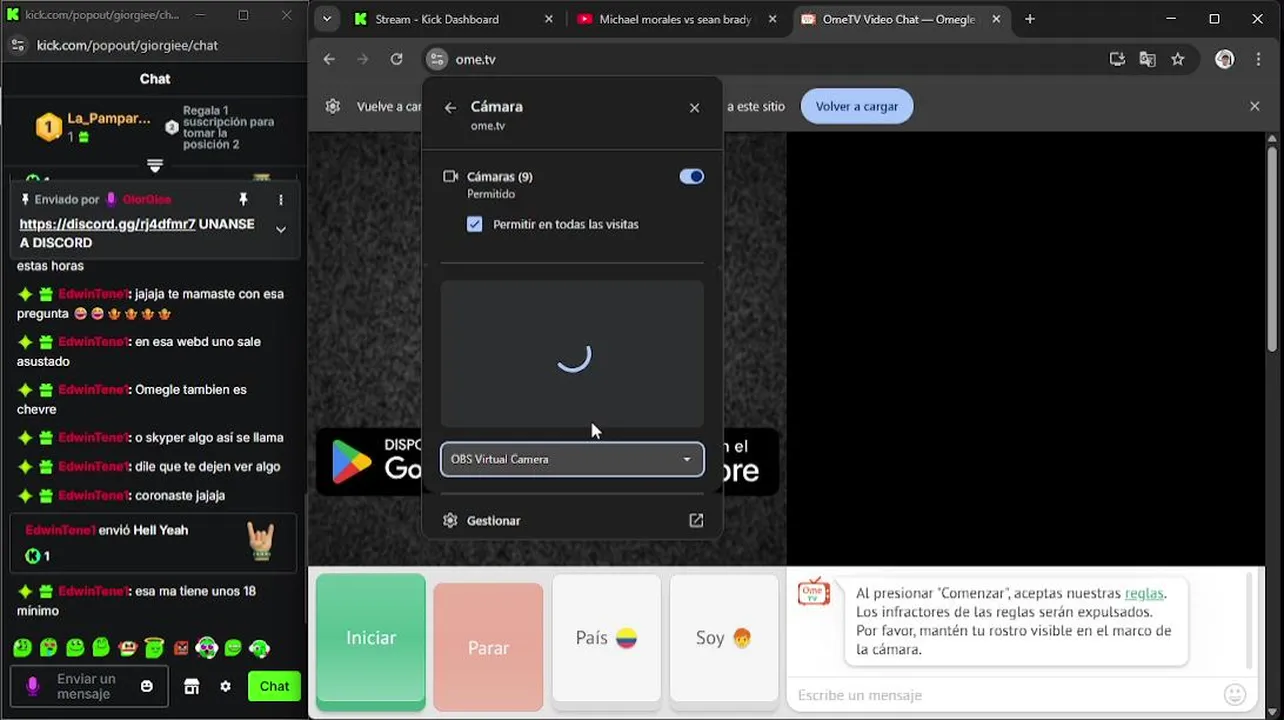The image size is (1284, 720).
Task: Go back in the browser
Action: [329, 59]
